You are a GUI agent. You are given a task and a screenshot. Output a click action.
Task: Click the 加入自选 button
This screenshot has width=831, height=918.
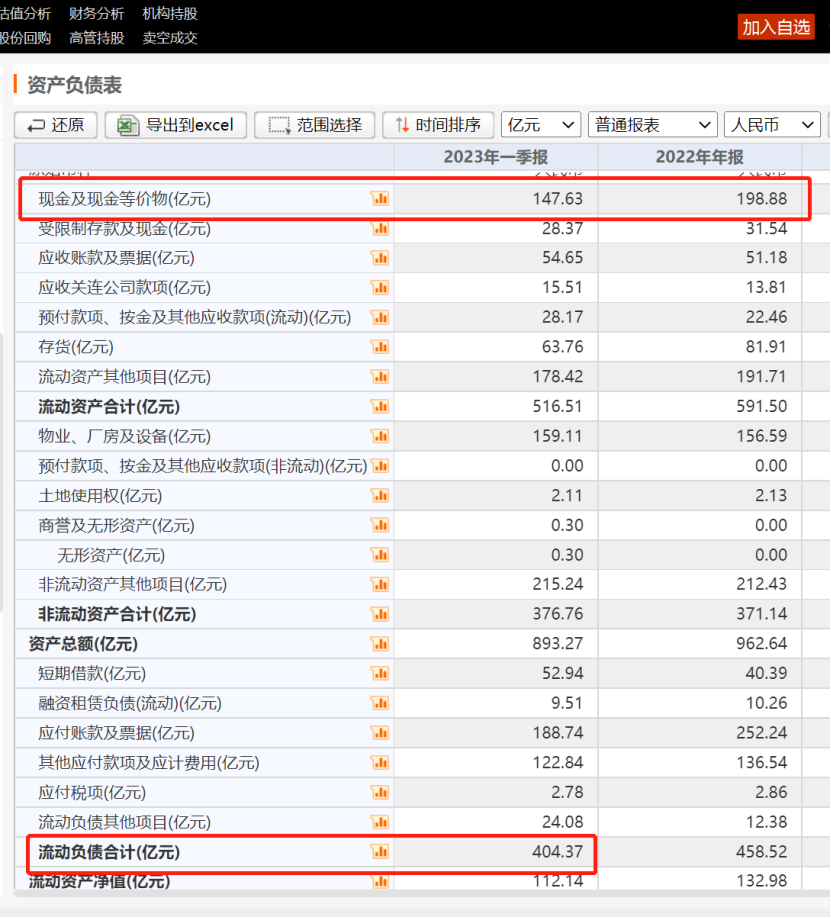coord(776,27)
